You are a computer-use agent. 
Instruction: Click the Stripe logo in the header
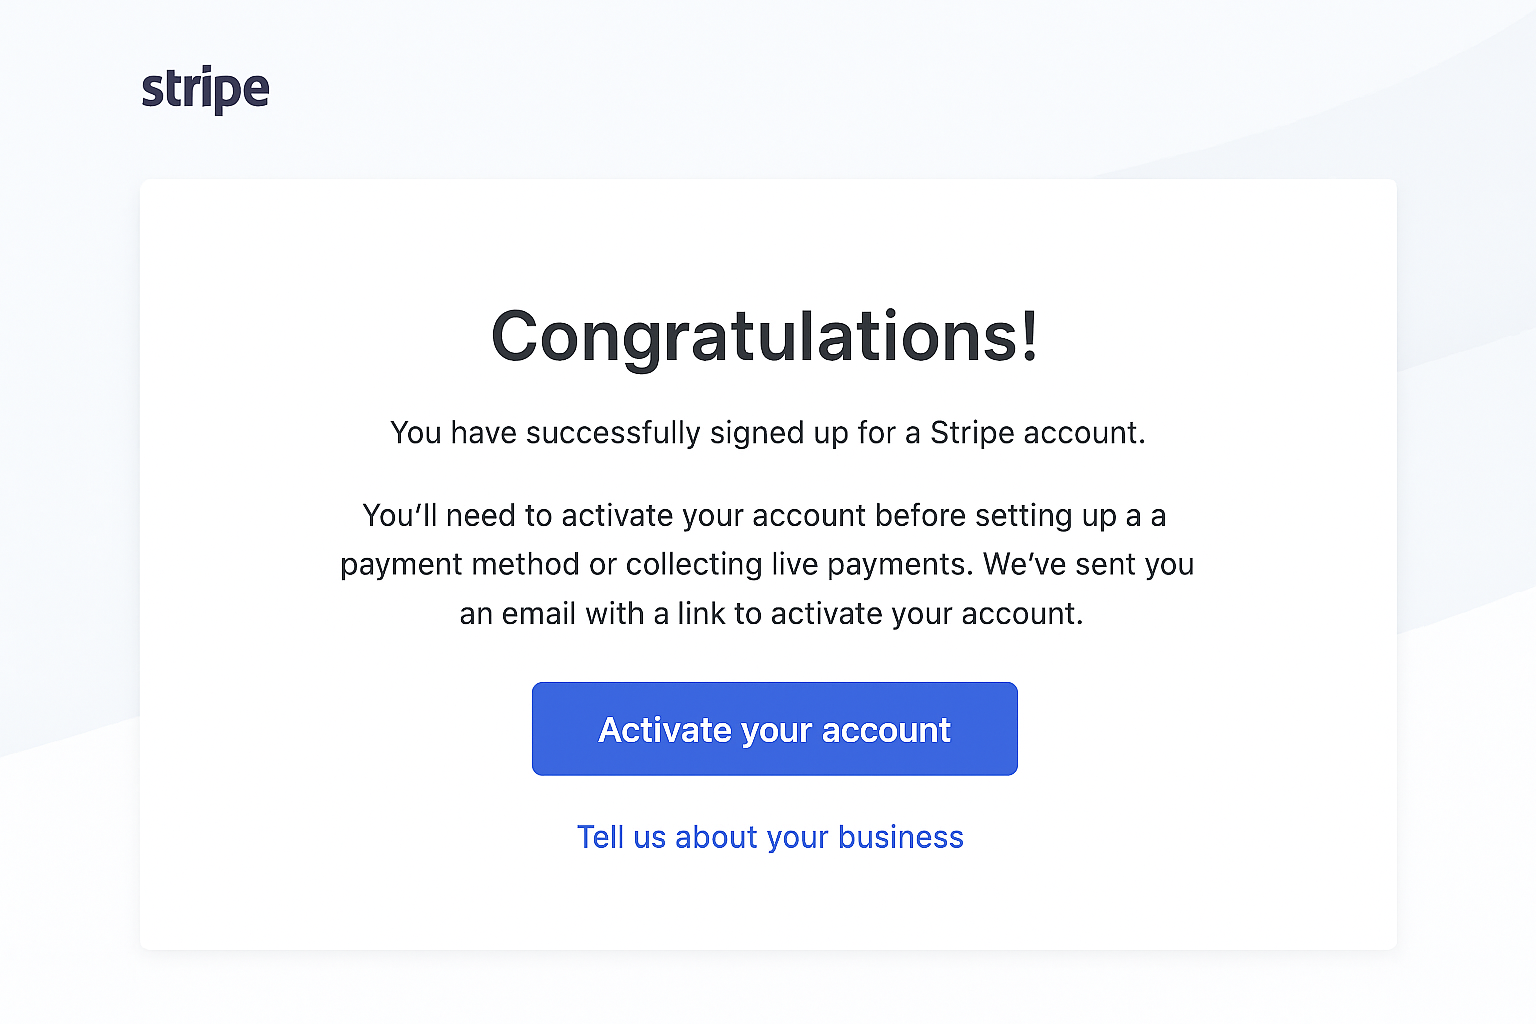[x=205, y=89]
